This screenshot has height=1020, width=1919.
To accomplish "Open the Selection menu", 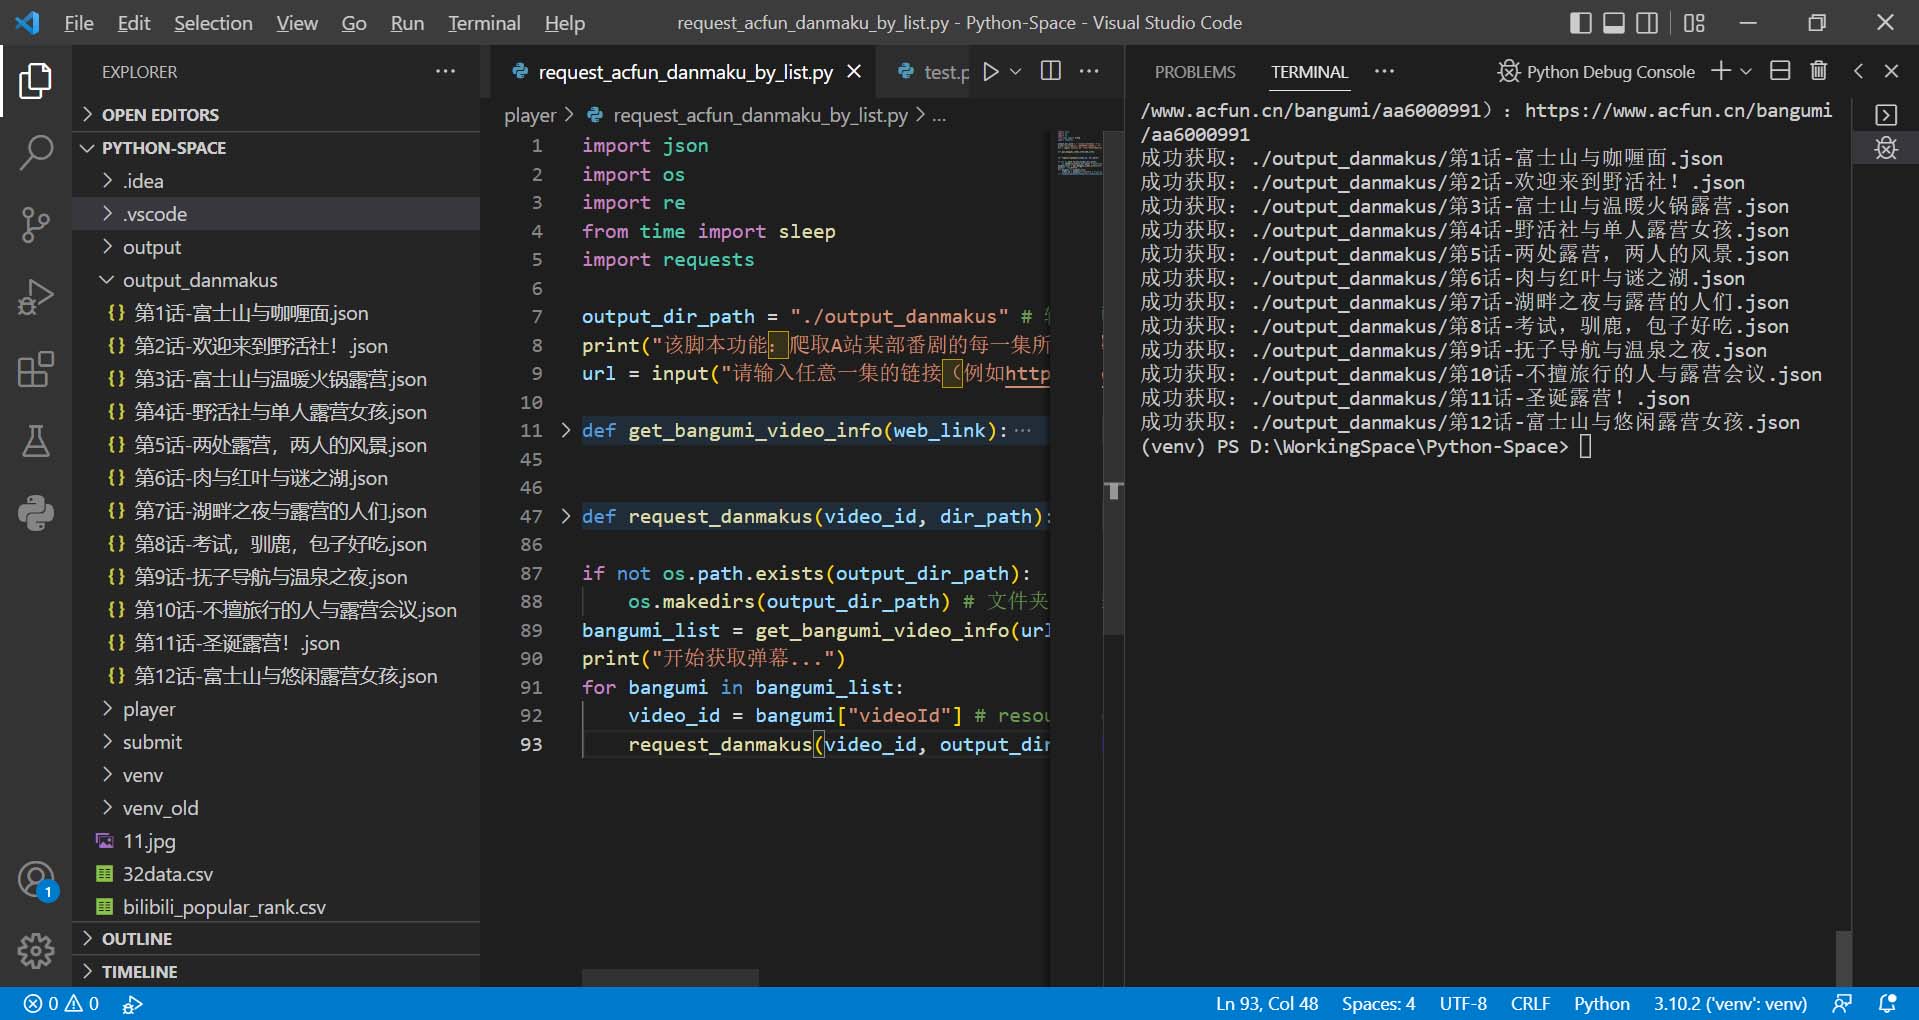I will tap(213, 23).
